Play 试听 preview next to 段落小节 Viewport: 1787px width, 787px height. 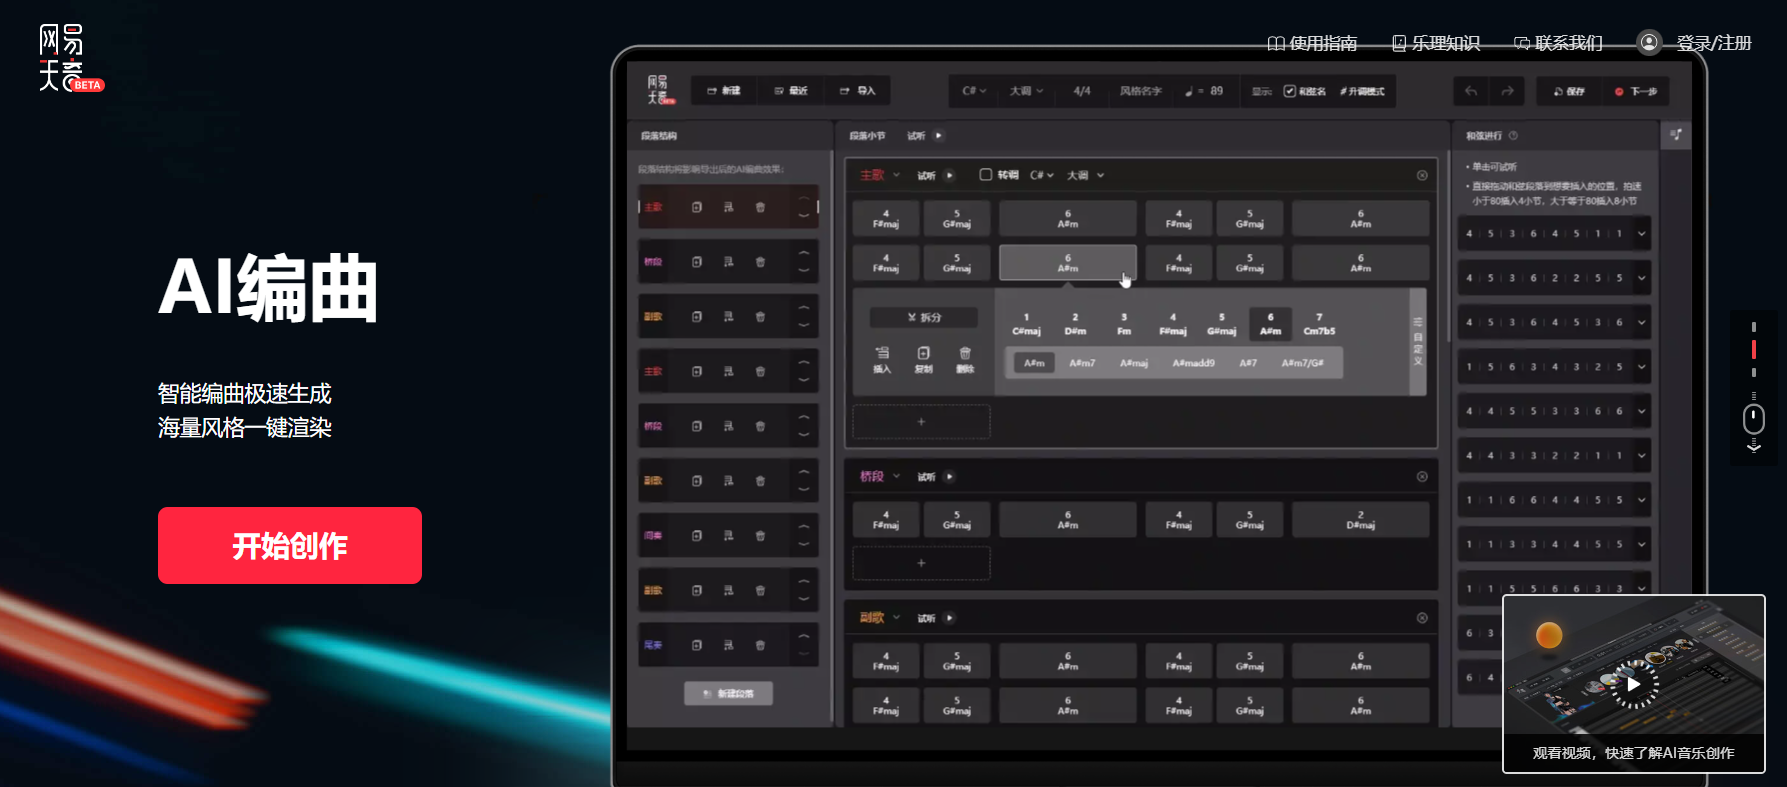click(x=938, y=136)
